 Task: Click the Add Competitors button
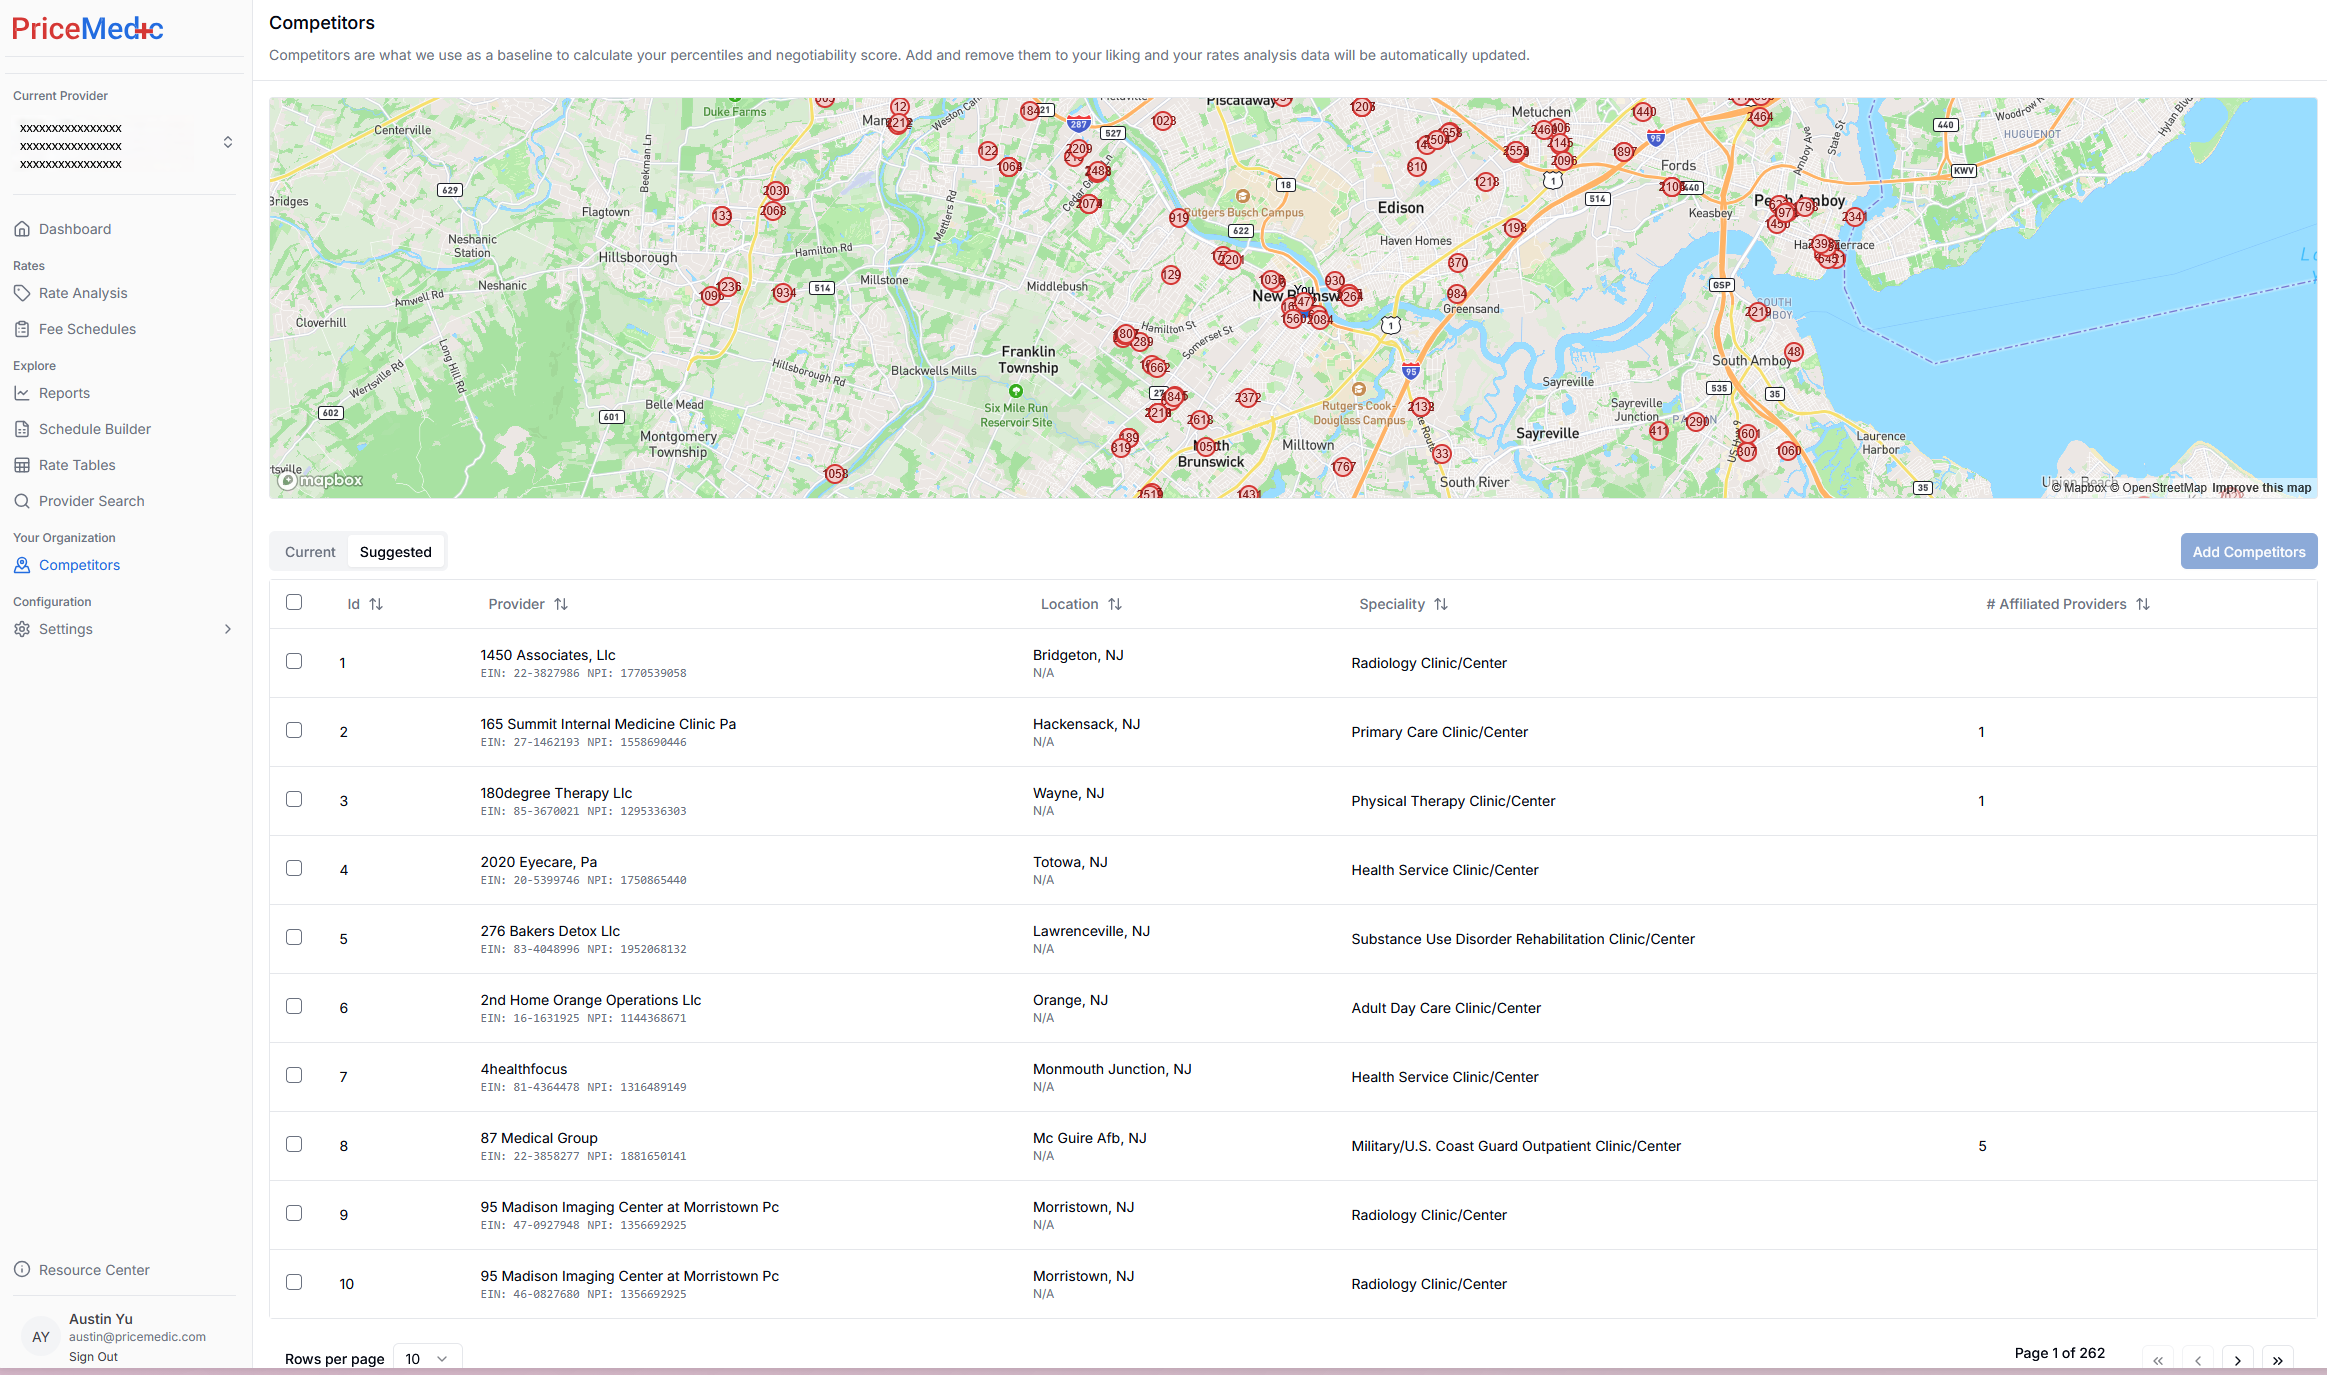click(2248, 552)
